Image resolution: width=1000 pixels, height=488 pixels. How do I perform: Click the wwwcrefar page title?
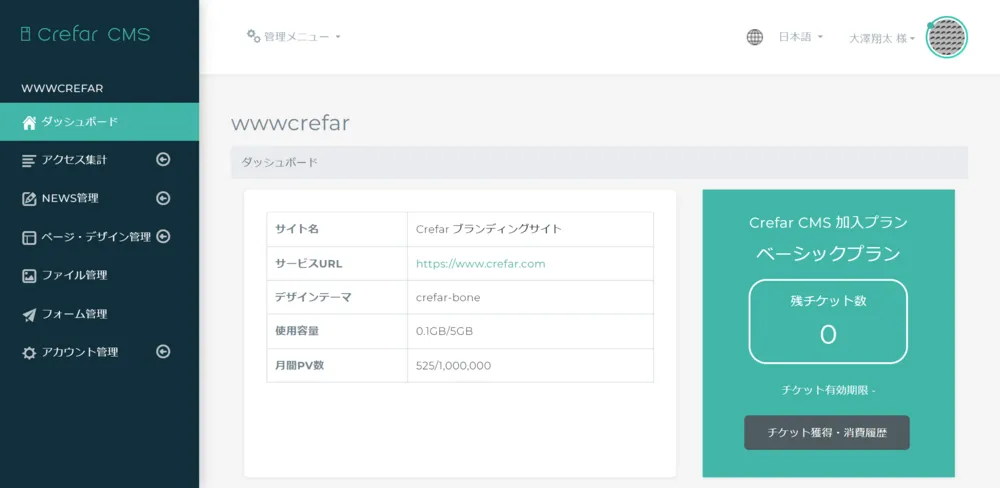(x=290, y=123)
